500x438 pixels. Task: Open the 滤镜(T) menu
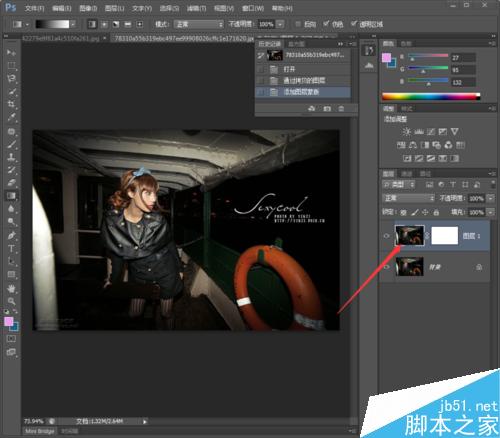click(x=196, y=8)
